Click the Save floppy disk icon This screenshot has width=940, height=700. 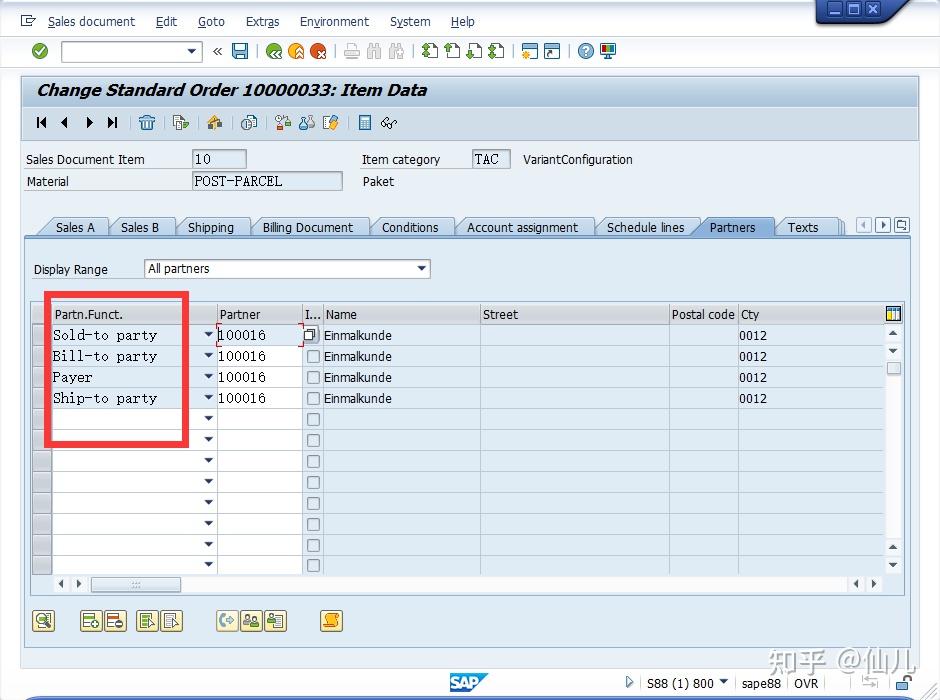240,51
